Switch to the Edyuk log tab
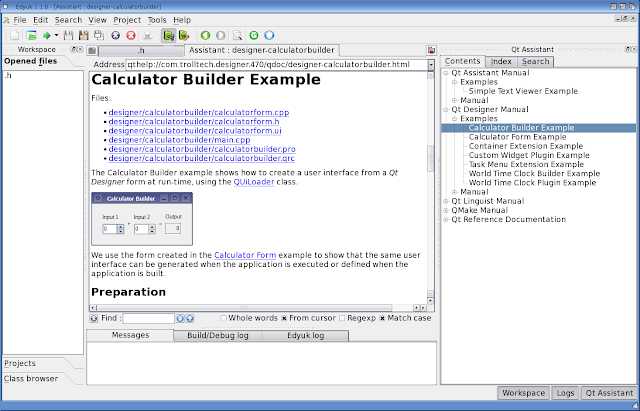 305,336
